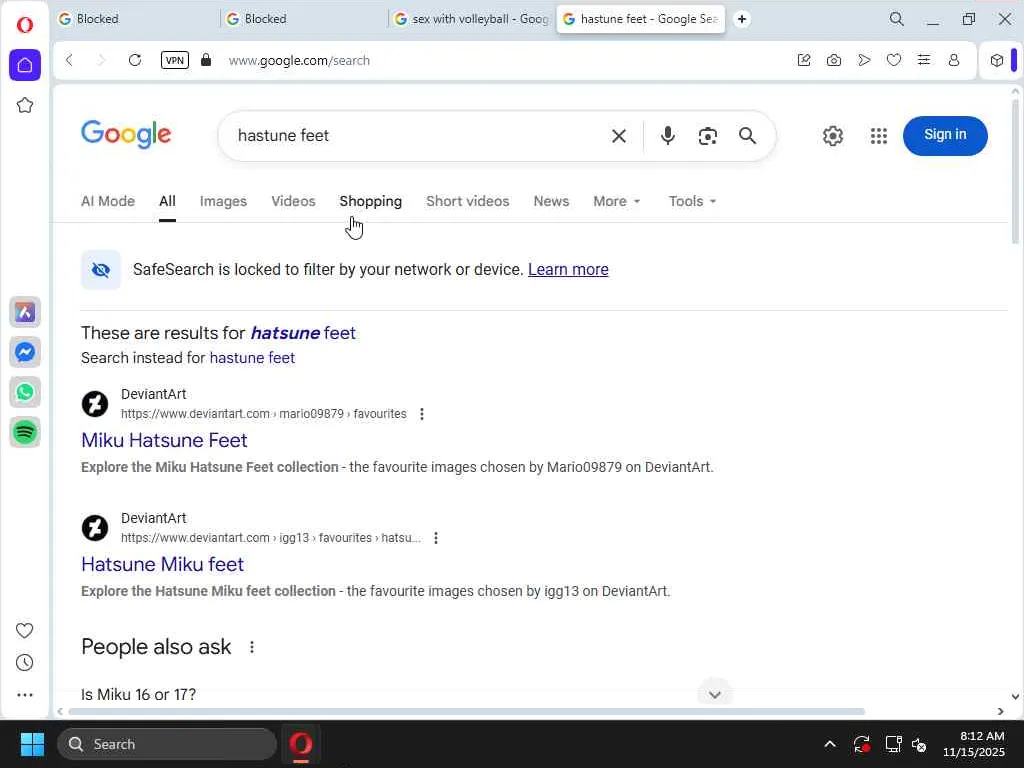This screenshot has height=768, width=1024.
Task: Switch to the second Blocked tab
Action: (304, 19)
